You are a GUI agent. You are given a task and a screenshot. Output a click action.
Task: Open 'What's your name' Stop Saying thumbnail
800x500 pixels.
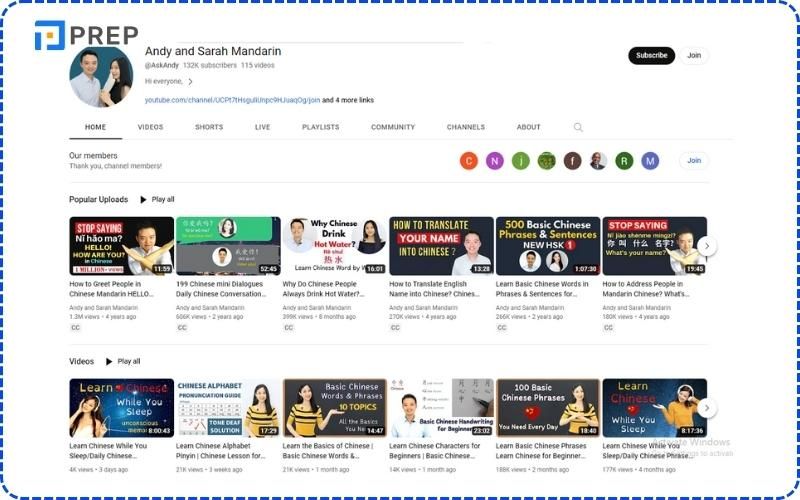click(655, 246)
